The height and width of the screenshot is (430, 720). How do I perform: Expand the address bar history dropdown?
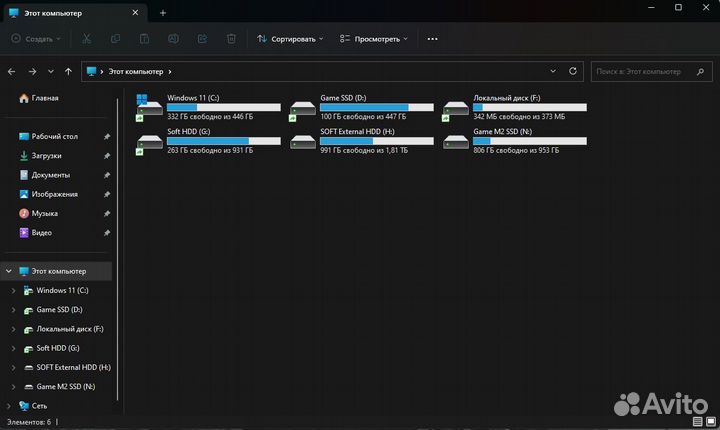[x=553, y=71]
